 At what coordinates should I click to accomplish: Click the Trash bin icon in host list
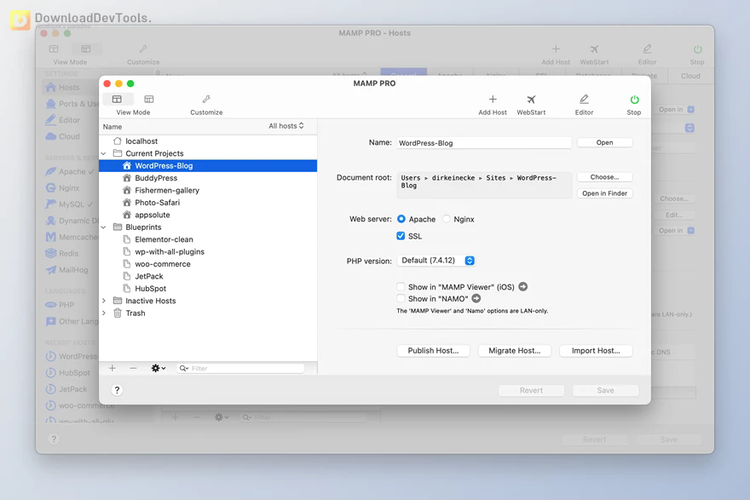(x=117, y=313)
